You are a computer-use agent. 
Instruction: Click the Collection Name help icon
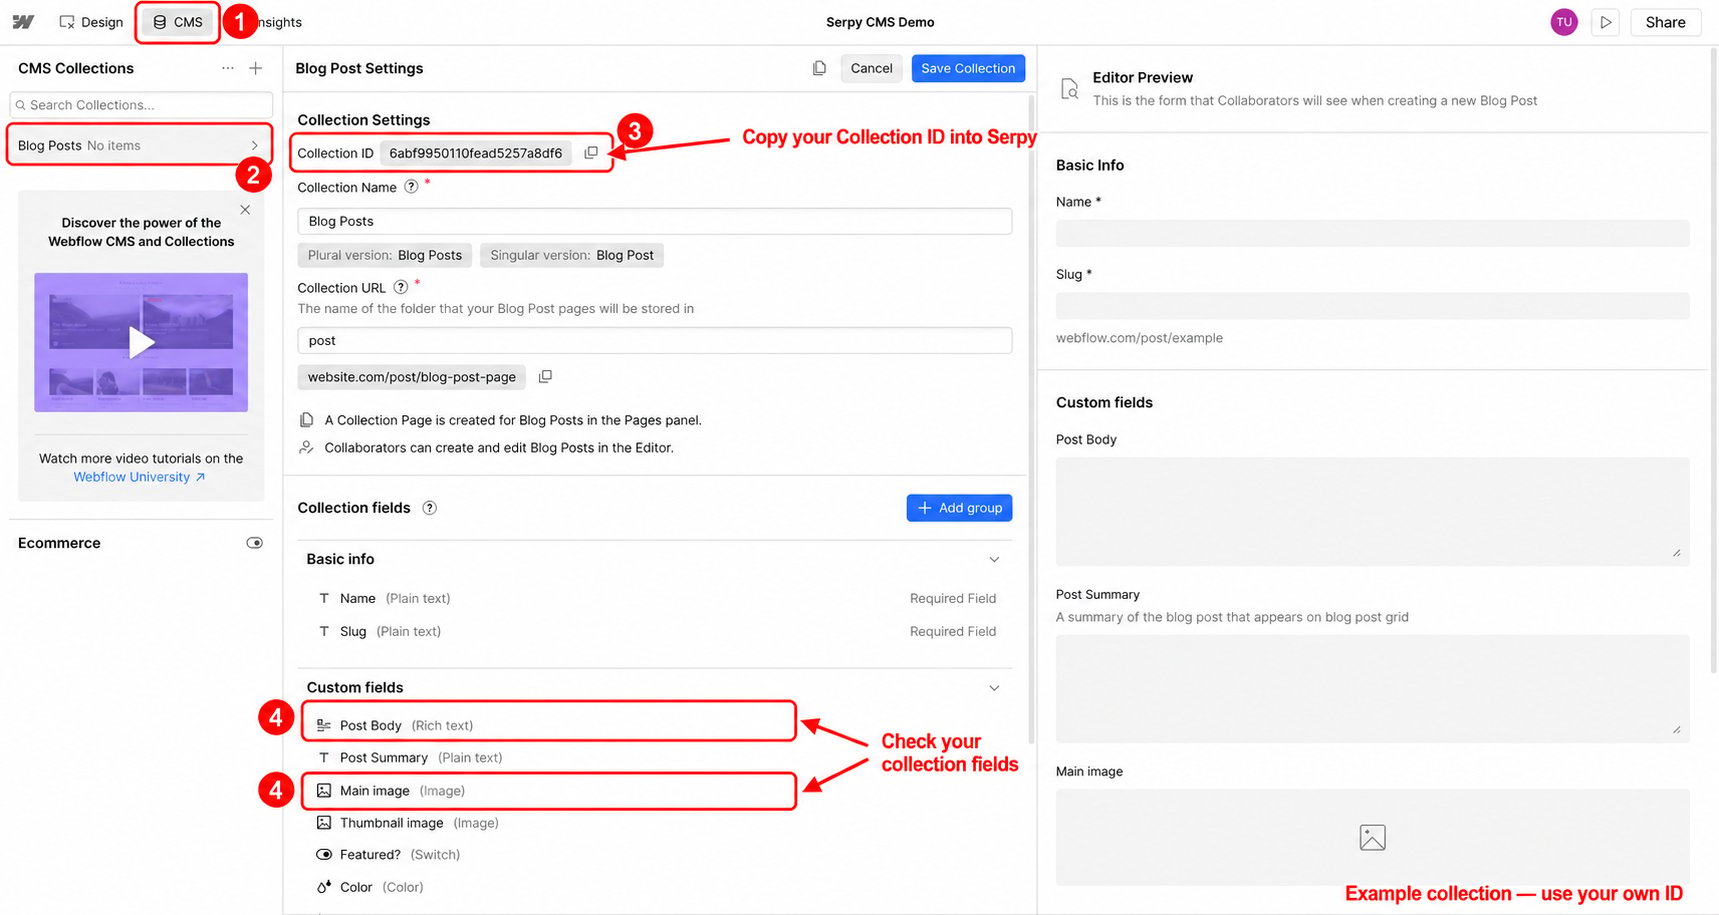(411, 187)
